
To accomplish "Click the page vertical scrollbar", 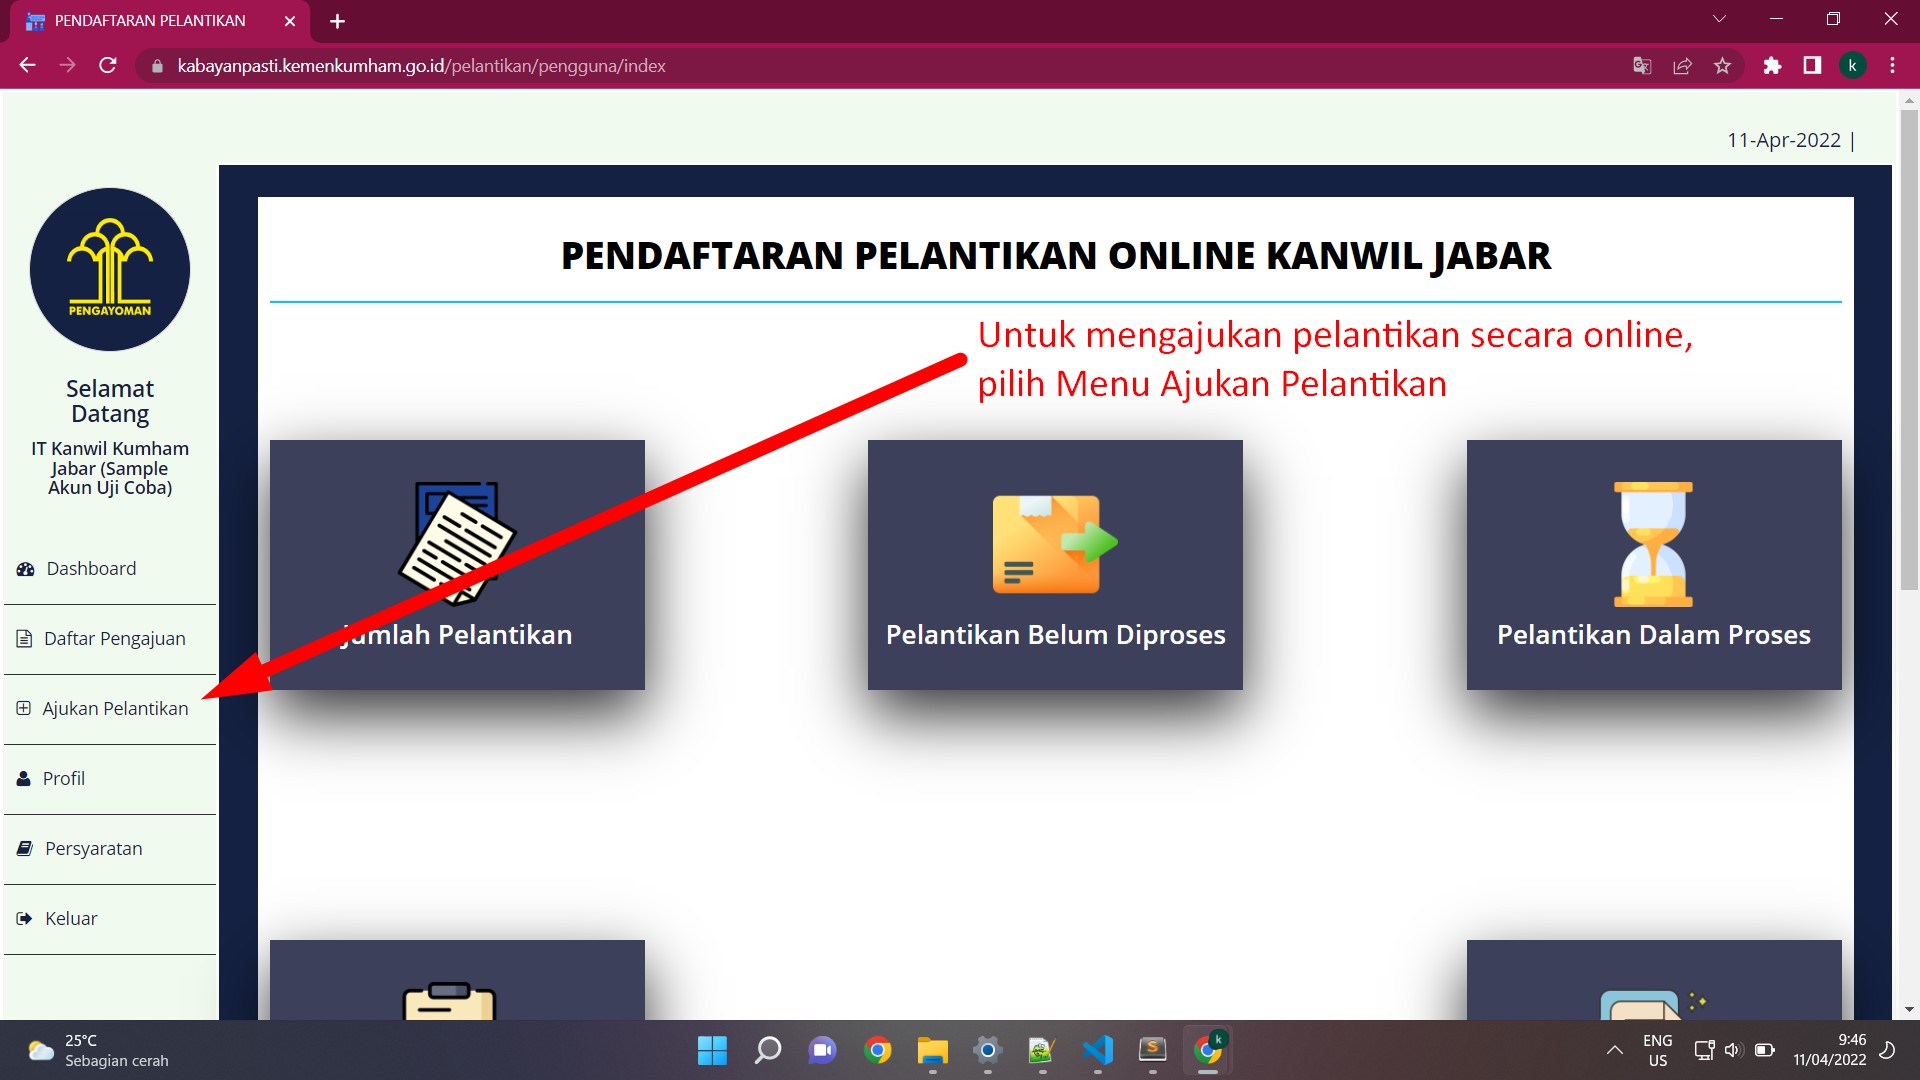I will tap(1909, 350).
